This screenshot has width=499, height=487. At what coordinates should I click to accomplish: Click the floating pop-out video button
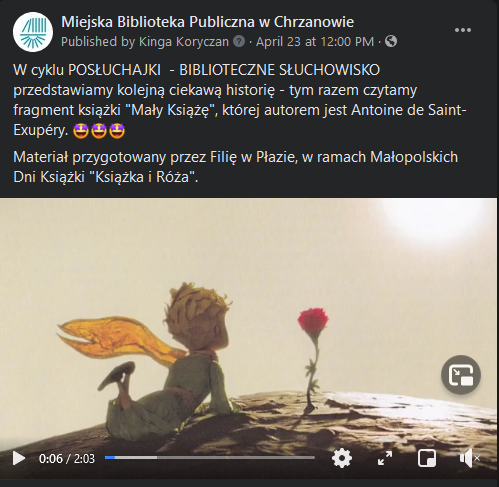pos(461,375)
